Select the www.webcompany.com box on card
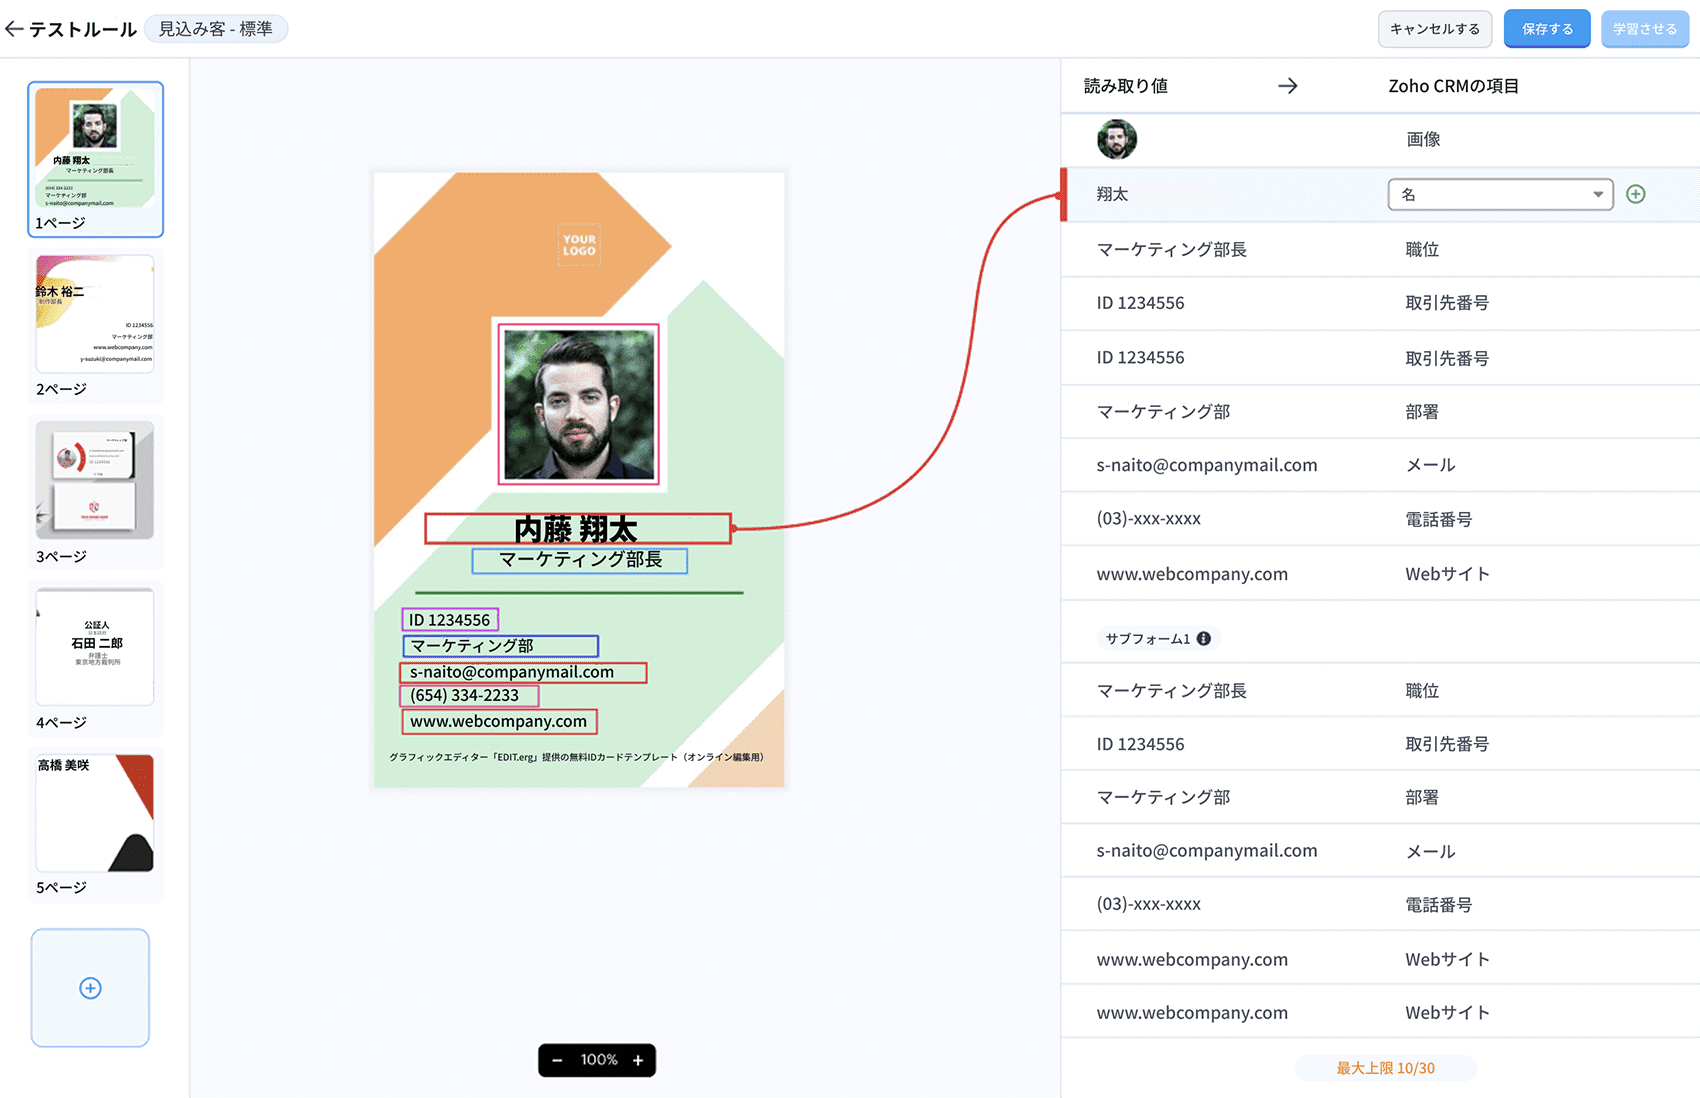 (x=500, y=721)
